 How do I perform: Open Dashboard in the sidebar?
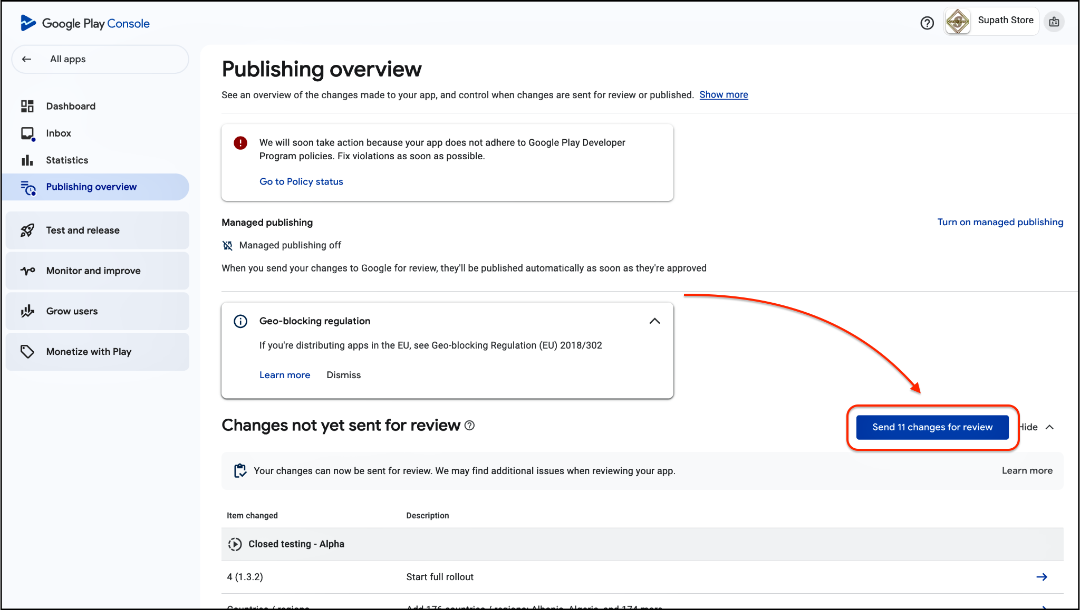coord(70,106)
